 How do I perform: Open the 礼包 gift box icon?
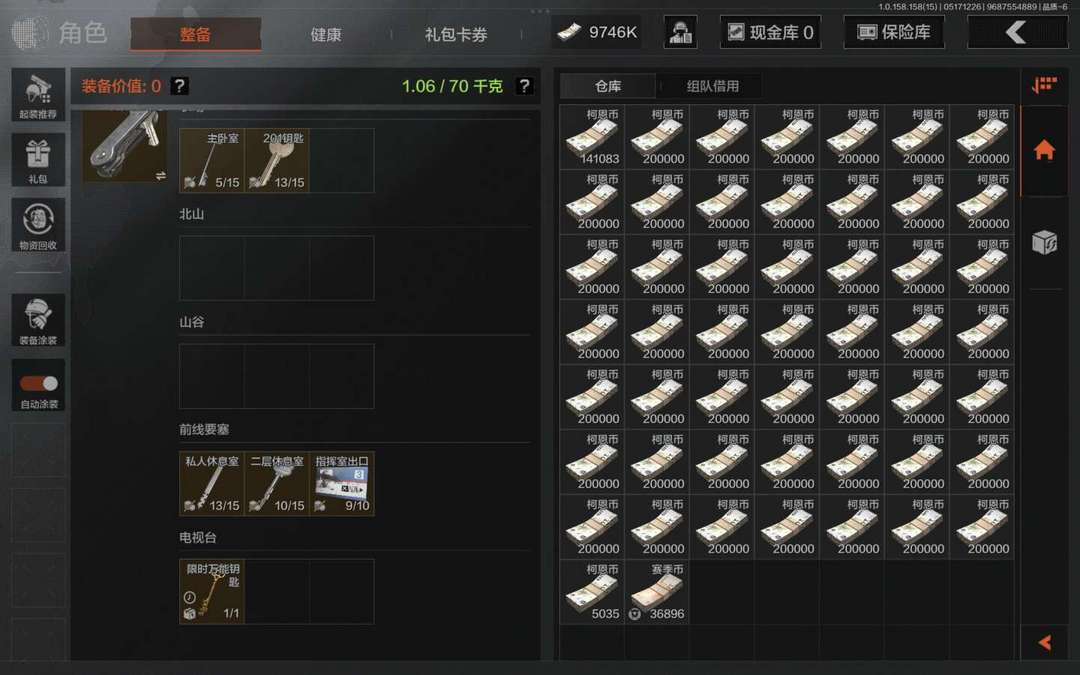tap(39, 160)
